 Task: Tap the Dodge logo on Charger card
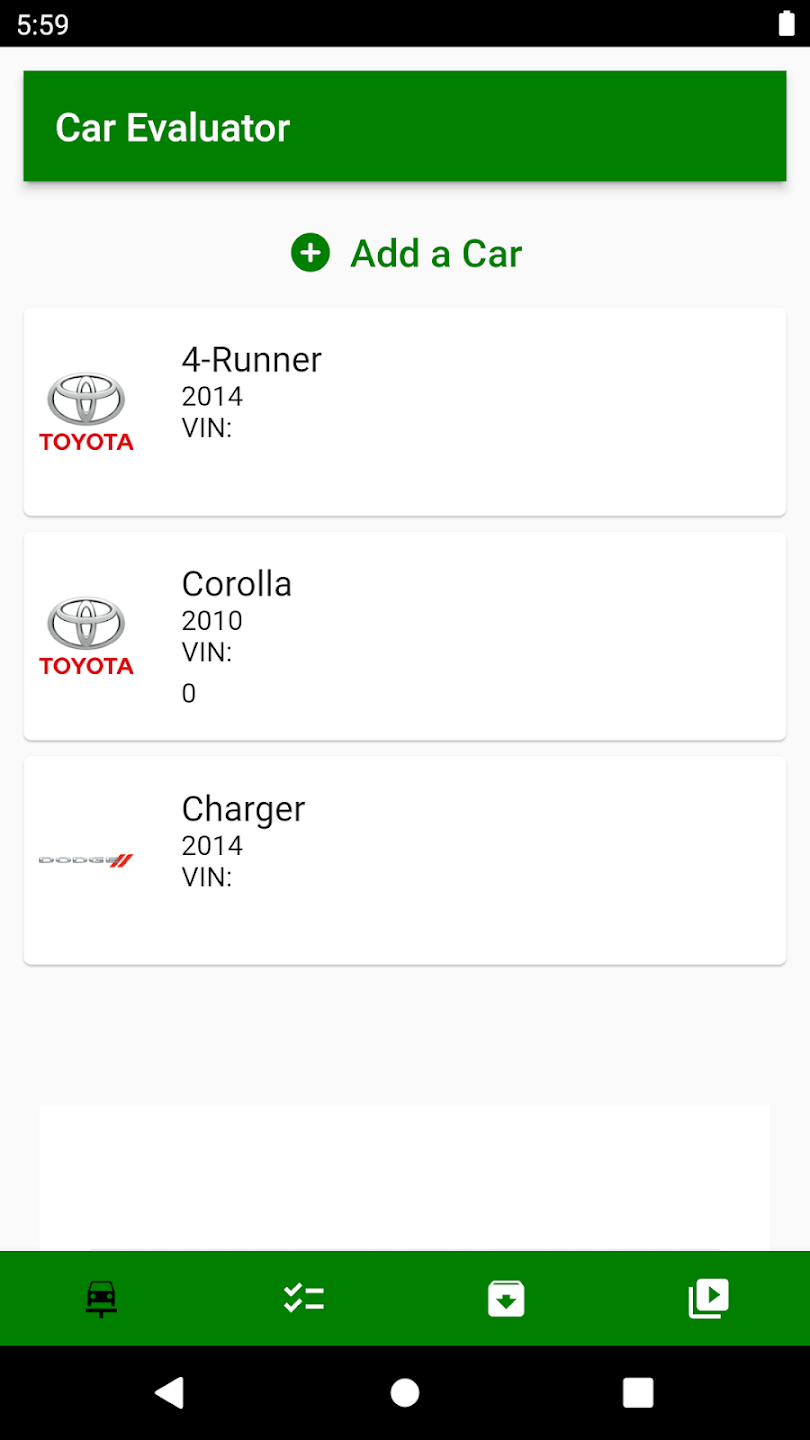point(86,860)
